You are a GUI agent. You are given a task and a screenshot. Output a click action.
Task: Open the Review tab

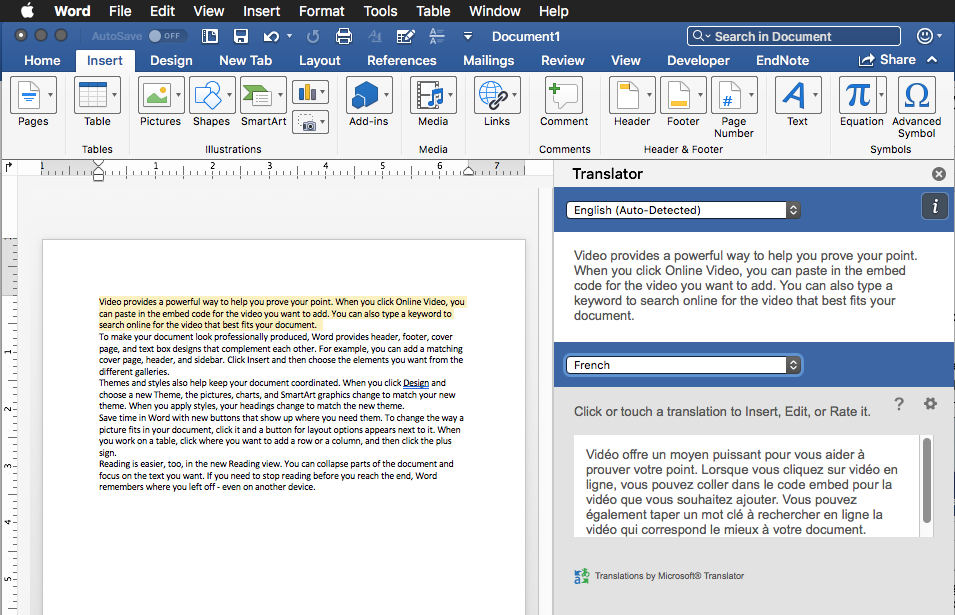pyautogui.click(x=563, y=60)
